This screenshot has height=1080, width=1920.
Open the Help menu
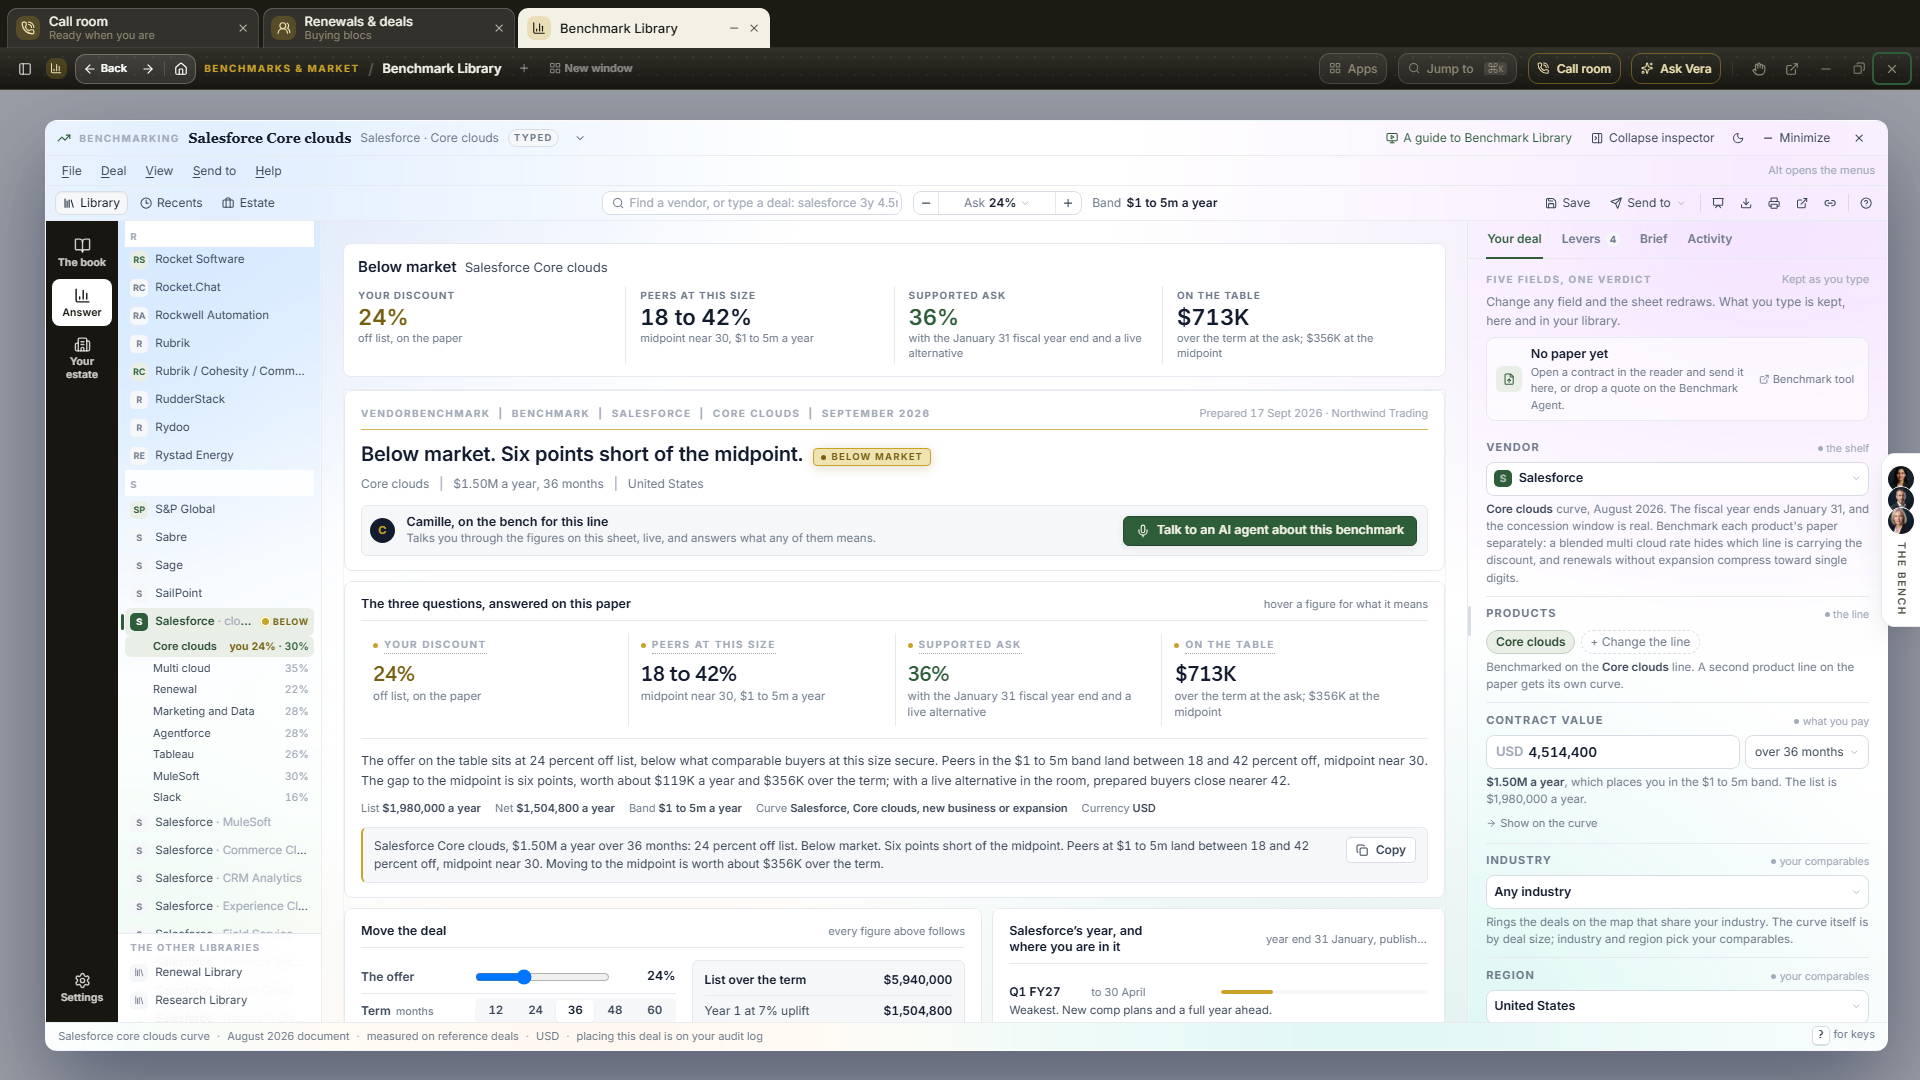pos(268,171)
